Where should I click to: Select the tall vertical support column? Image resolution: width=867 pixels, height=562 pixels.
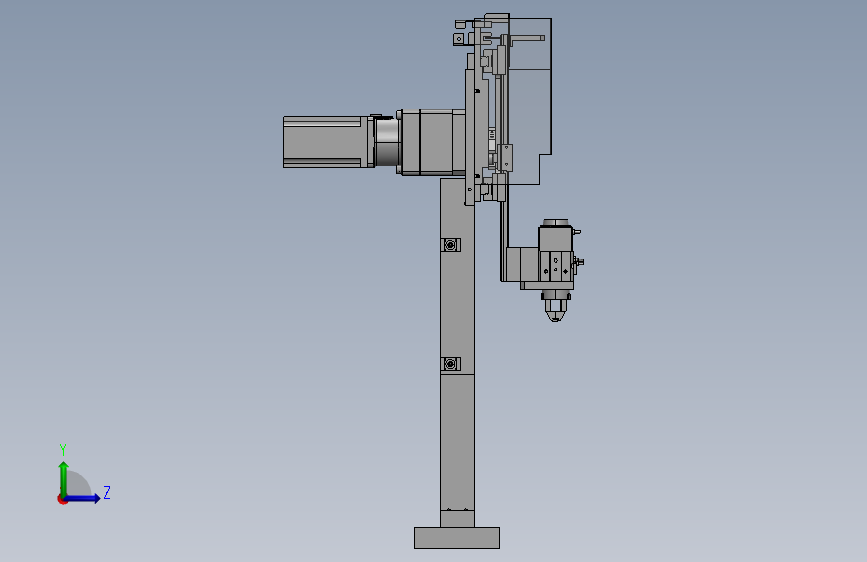(457, 352)
